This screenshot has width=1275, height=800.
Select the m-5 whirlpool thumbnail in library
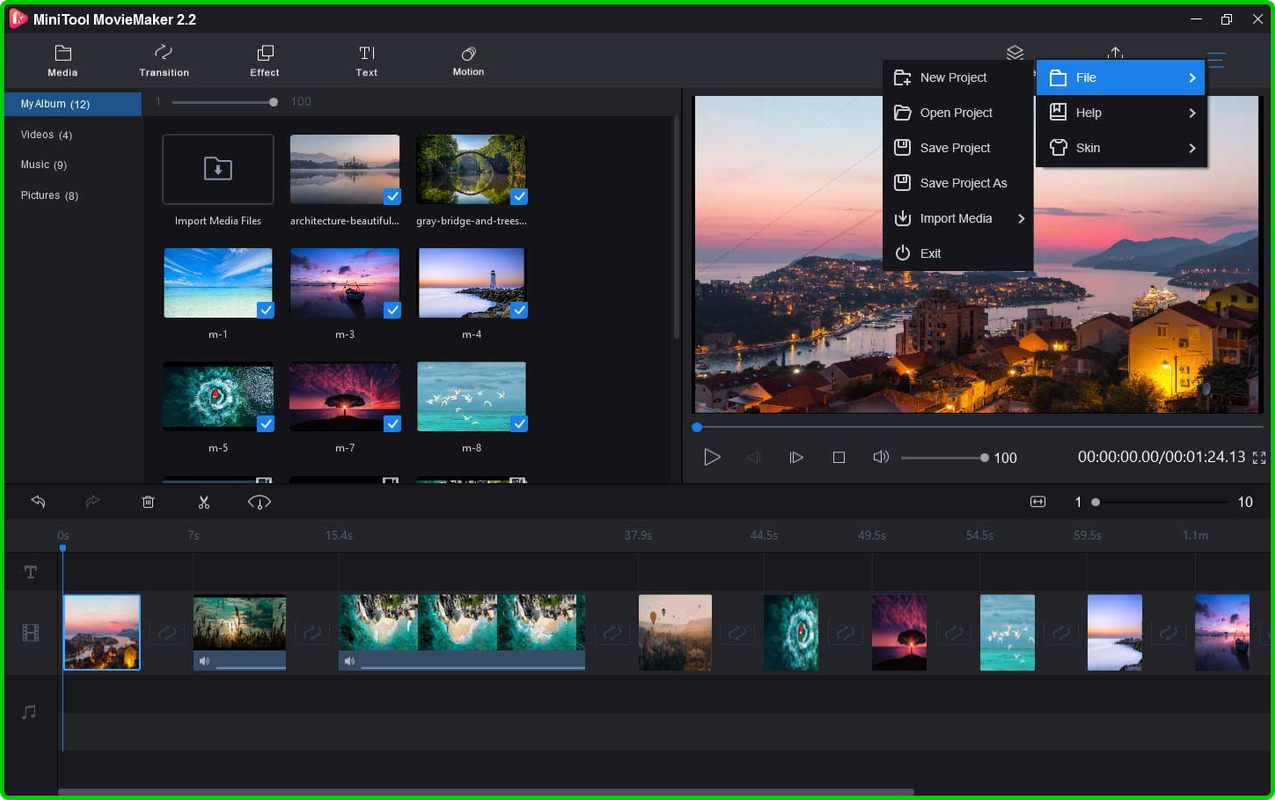tap(218, 396)
